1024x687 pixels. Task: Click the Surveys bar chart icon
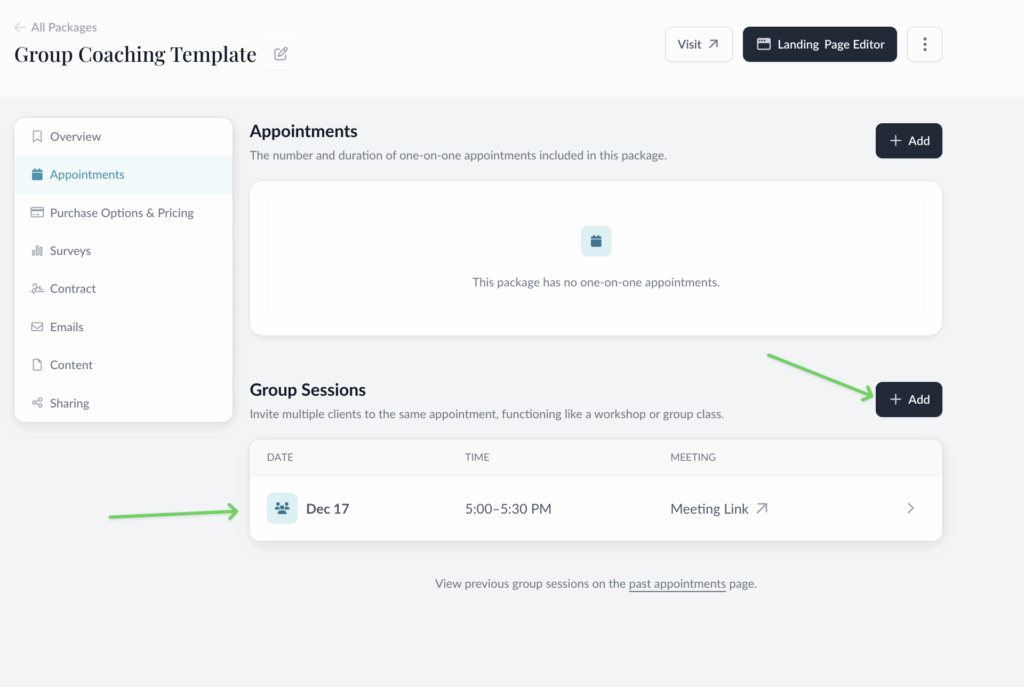click(x=37, y=251)
